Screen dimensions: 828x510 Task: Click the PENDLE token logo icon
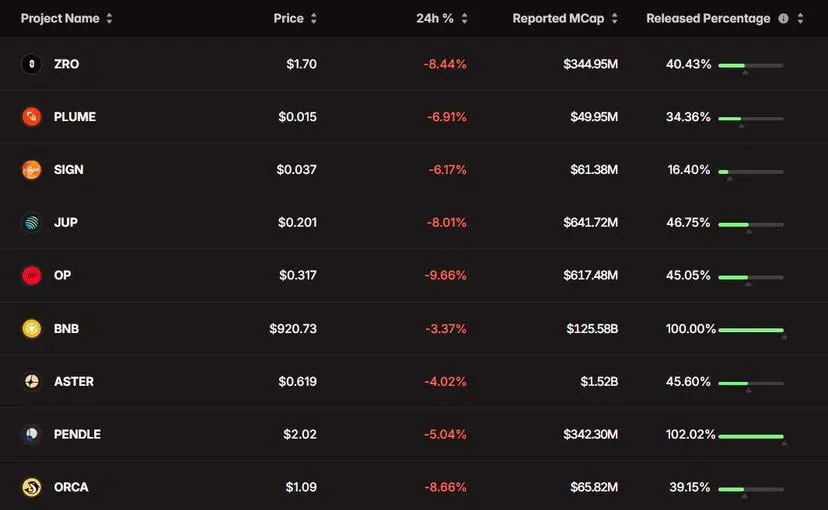[x=31, y=434]
